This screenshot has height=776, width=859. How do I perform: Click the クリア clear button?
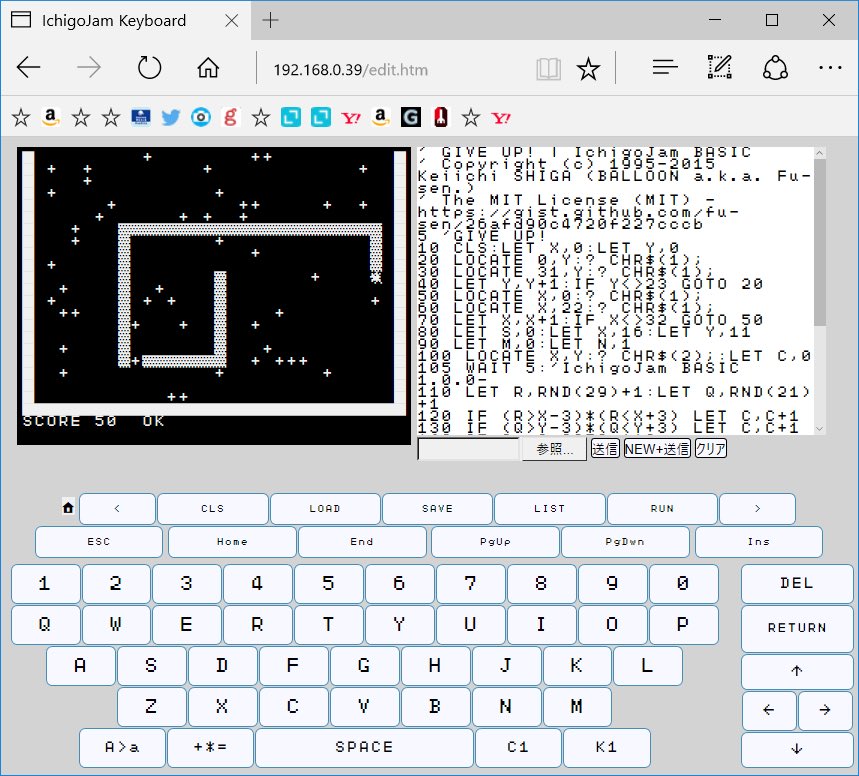711,449
